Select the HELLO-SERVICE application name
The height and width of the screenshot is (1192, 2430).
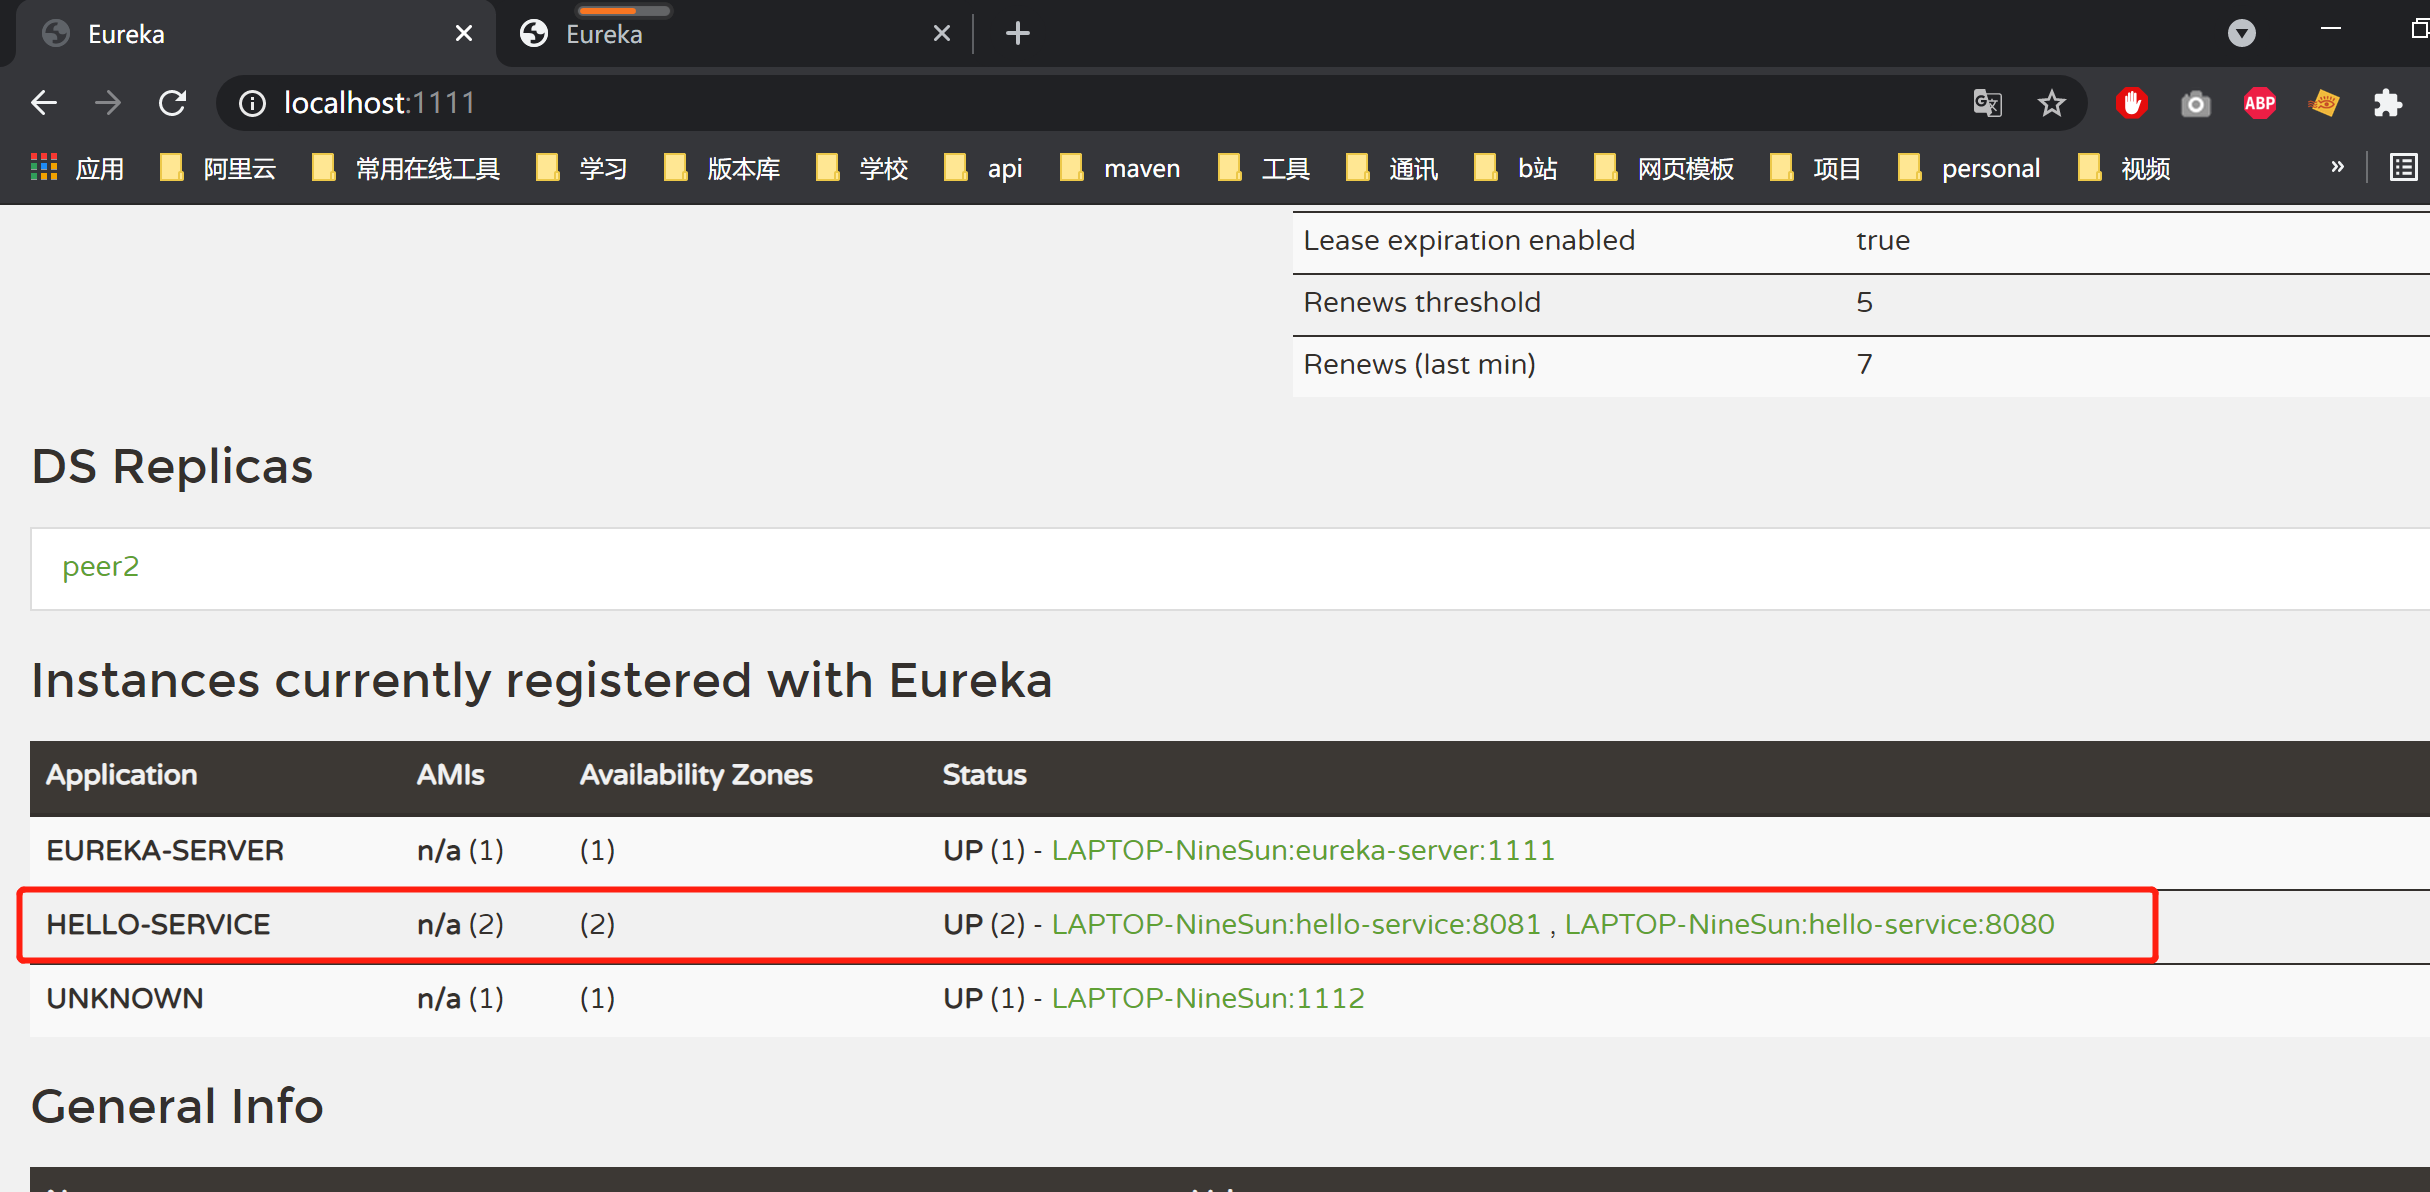[158, 924]
